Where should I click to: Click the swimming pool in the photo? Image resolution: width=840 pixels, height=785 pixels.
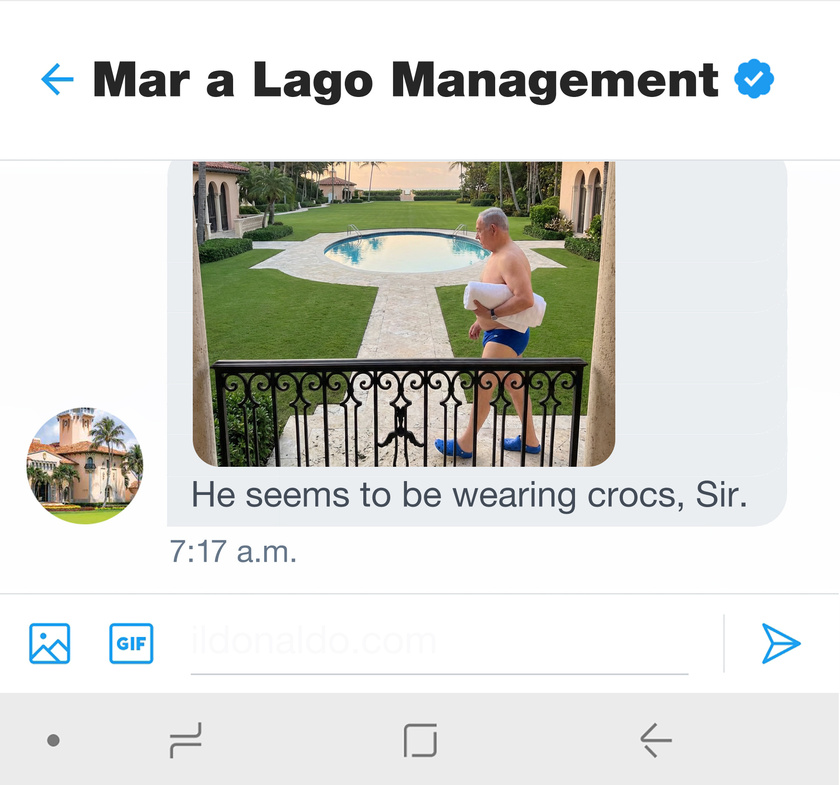[x=405, y=251]
